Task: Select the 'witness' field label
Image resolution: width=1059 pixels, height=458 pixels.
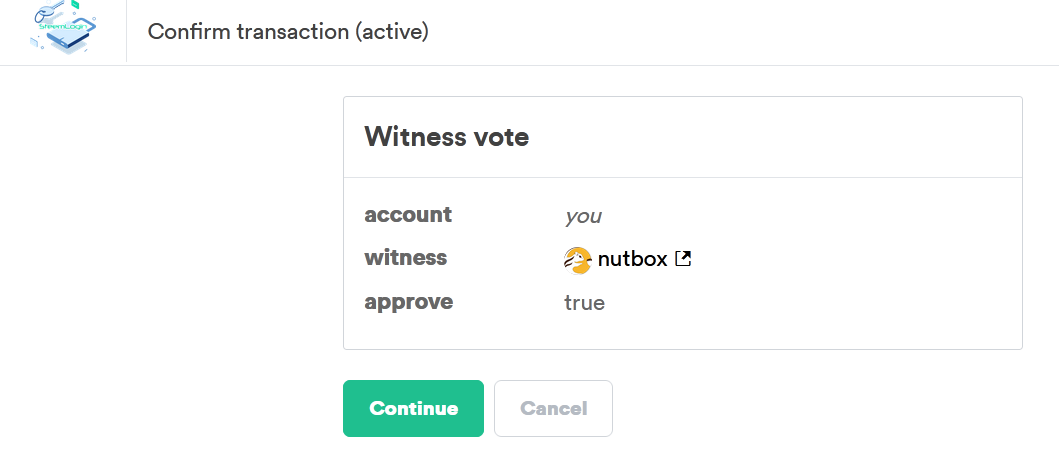Action: (405, 258)
